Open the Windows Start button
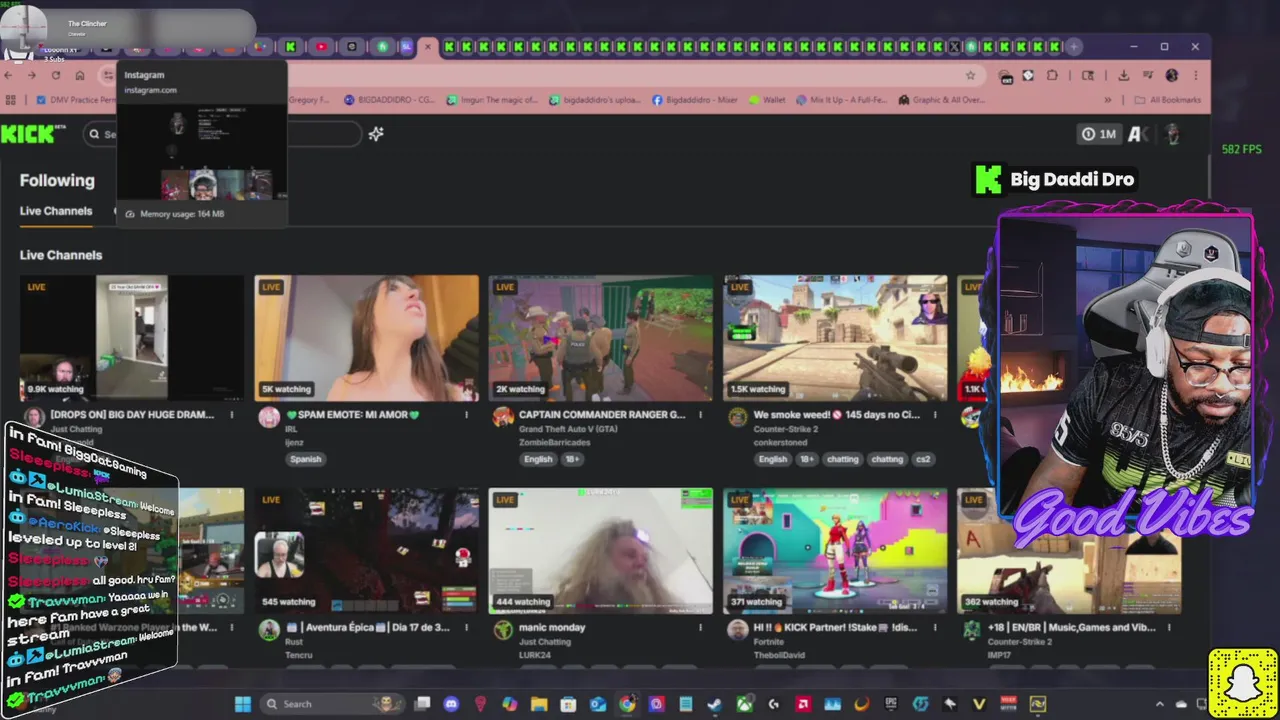The width and height of the screenshot is (1280, 720). point(243,704)
